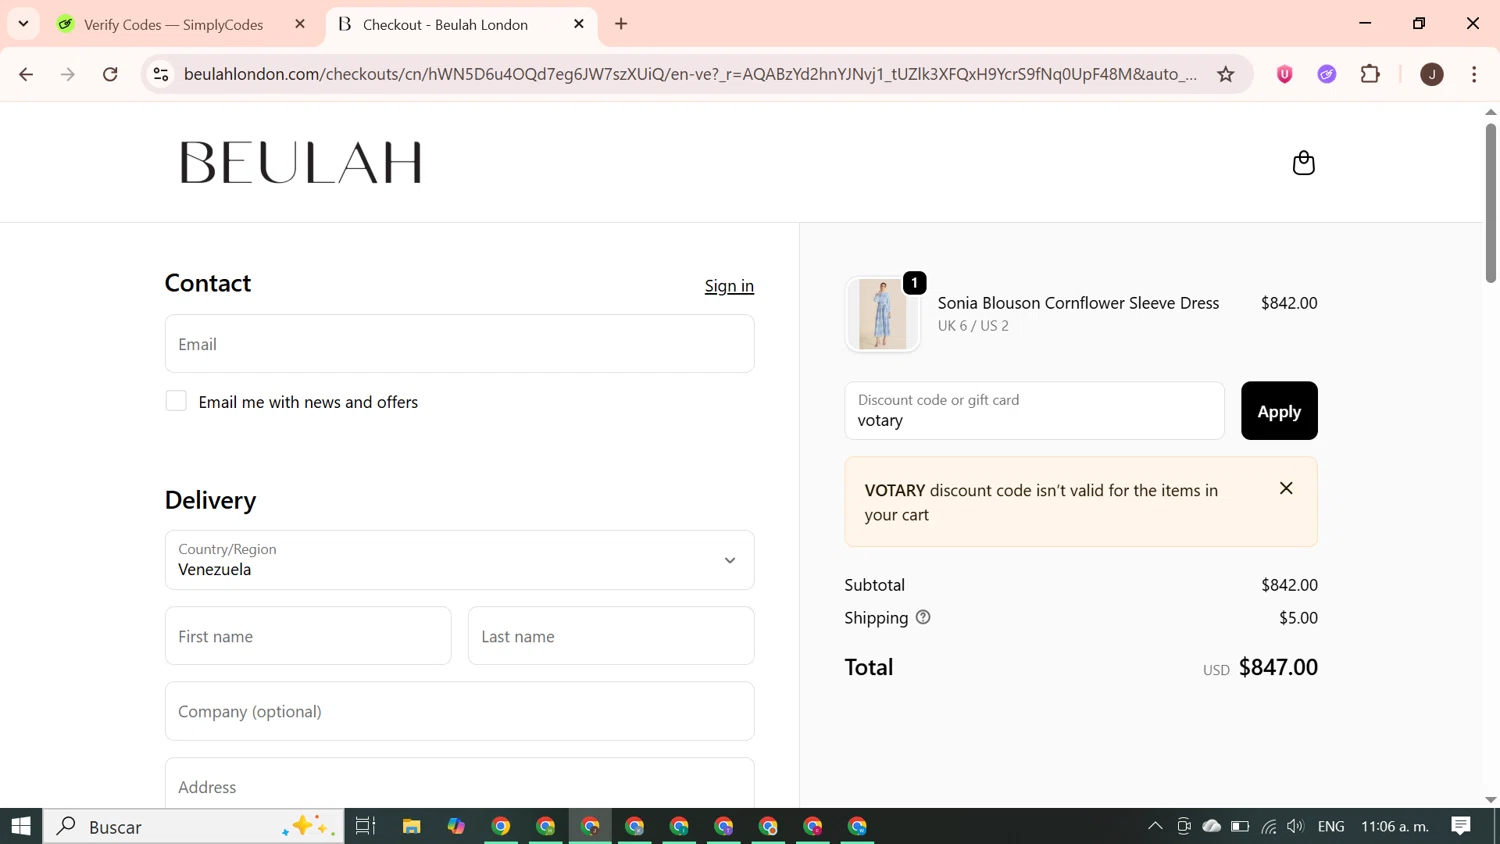Open the notification center icon
Image resolution: width=1500 pixels, height=844 pixels.
pos(1461,826)
